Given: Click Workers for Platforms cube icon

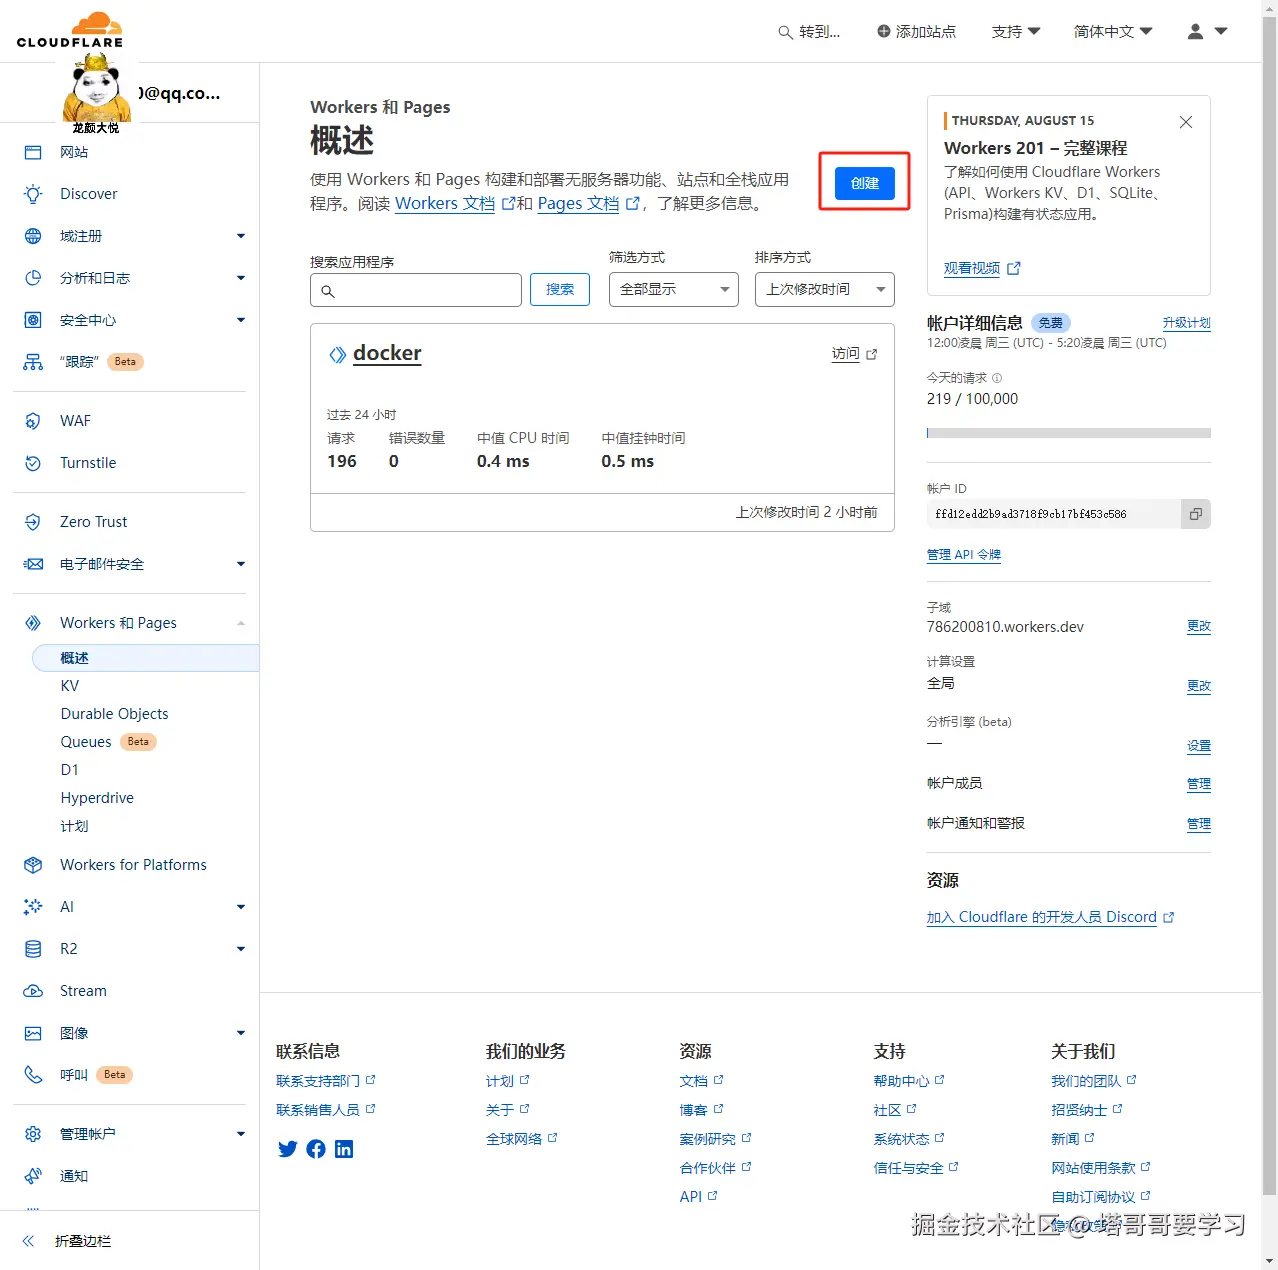Looking at the screenshot, I should coord(33,865).
